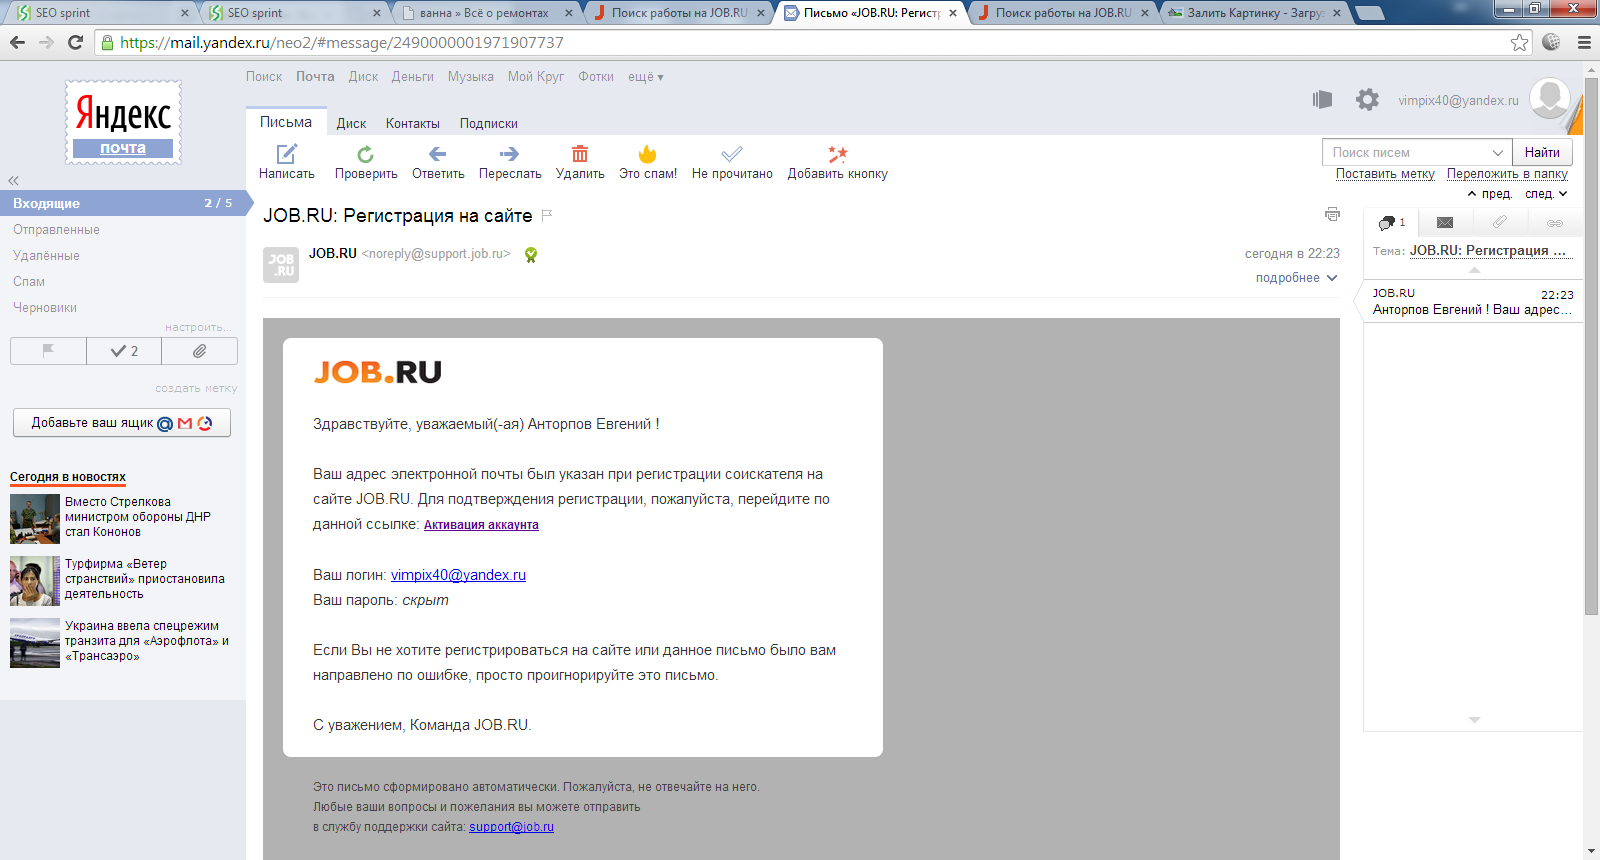Click the vimpix40@yandex.ru login link in the message body
Viewport: 1600px width, 860px height.
tap(458, 575)
